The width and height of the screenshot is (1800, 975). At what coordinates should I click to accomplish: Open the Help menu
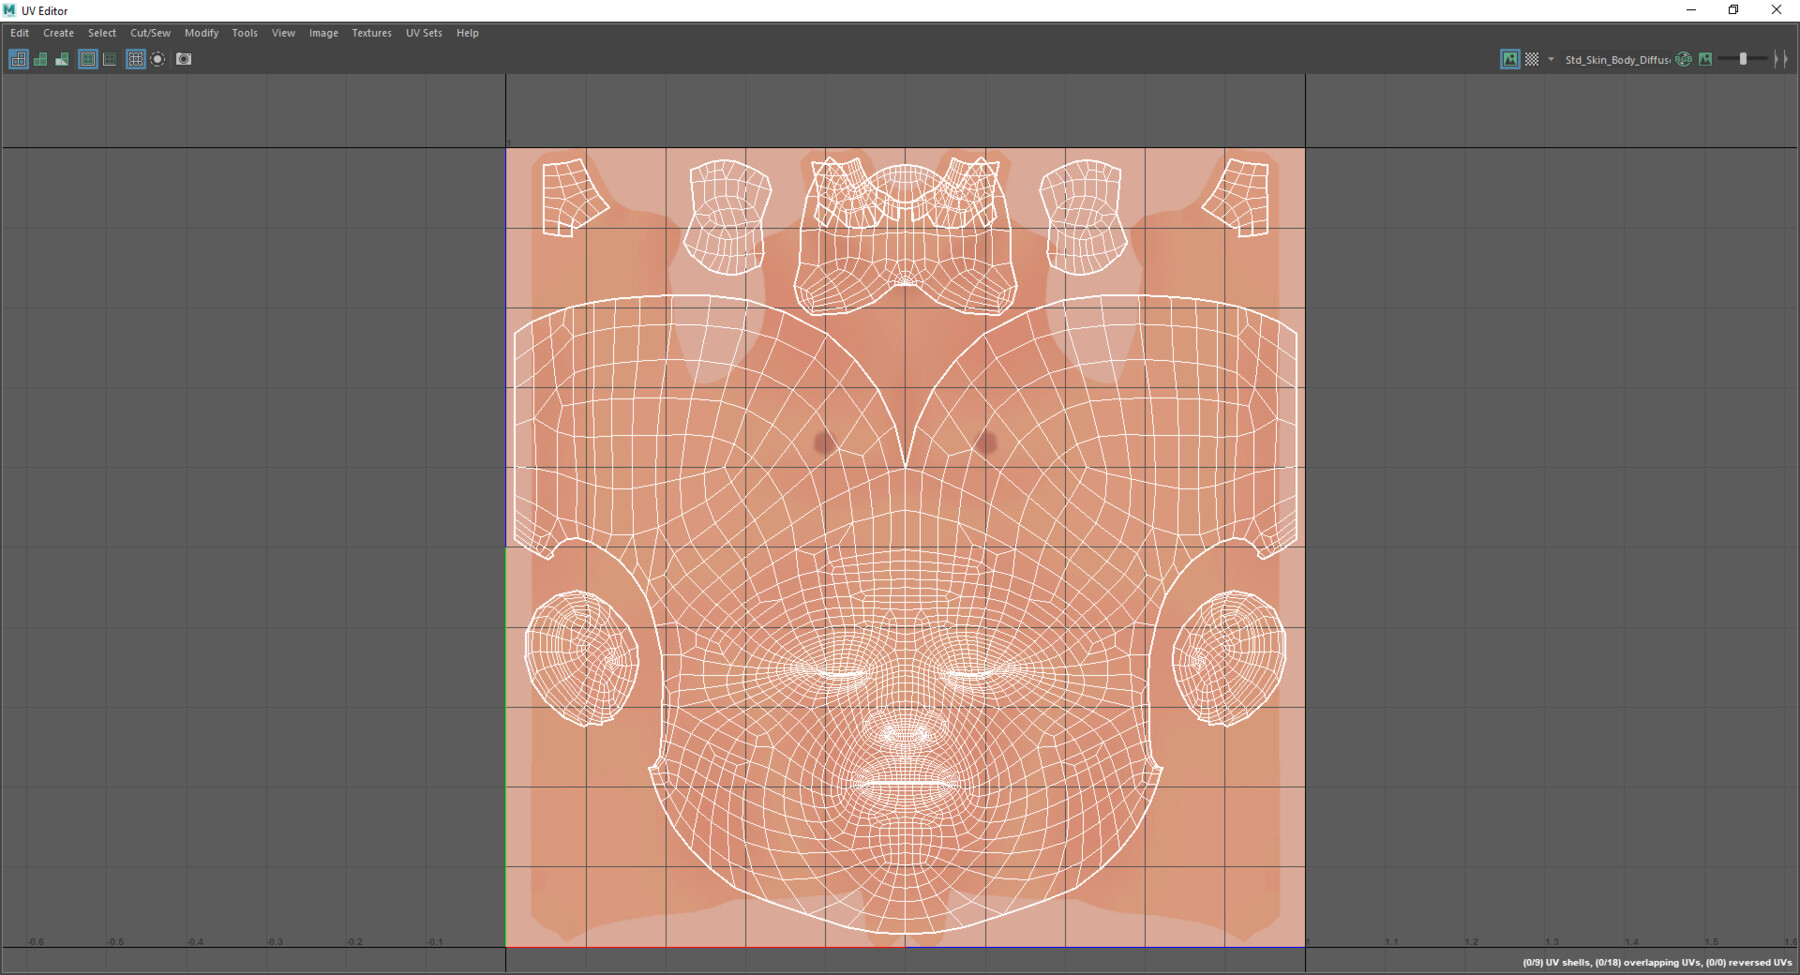(x=467, y=33)
